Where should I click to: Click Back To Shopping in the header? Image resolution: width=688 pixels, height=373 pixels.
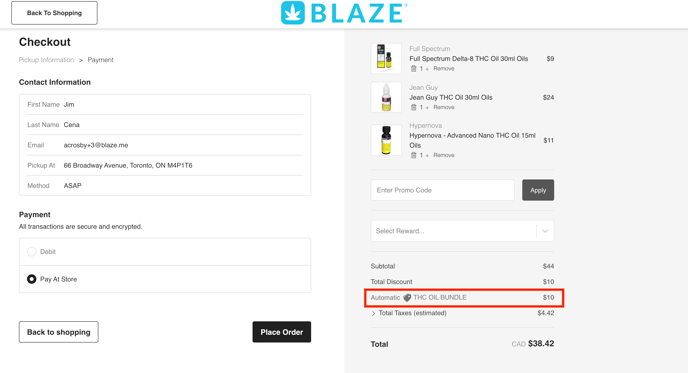[x=54, y=13]
